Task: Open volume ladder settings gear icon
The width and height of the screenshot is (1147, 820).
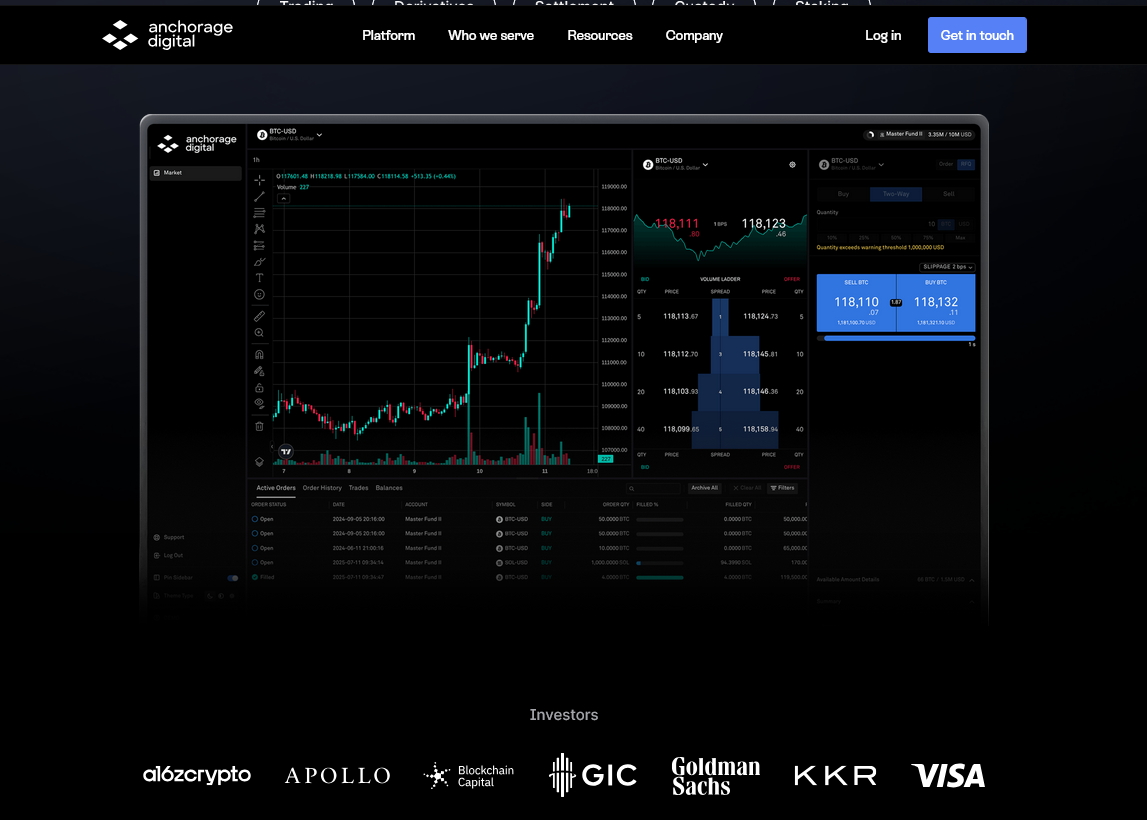Action: coord(792,165)
